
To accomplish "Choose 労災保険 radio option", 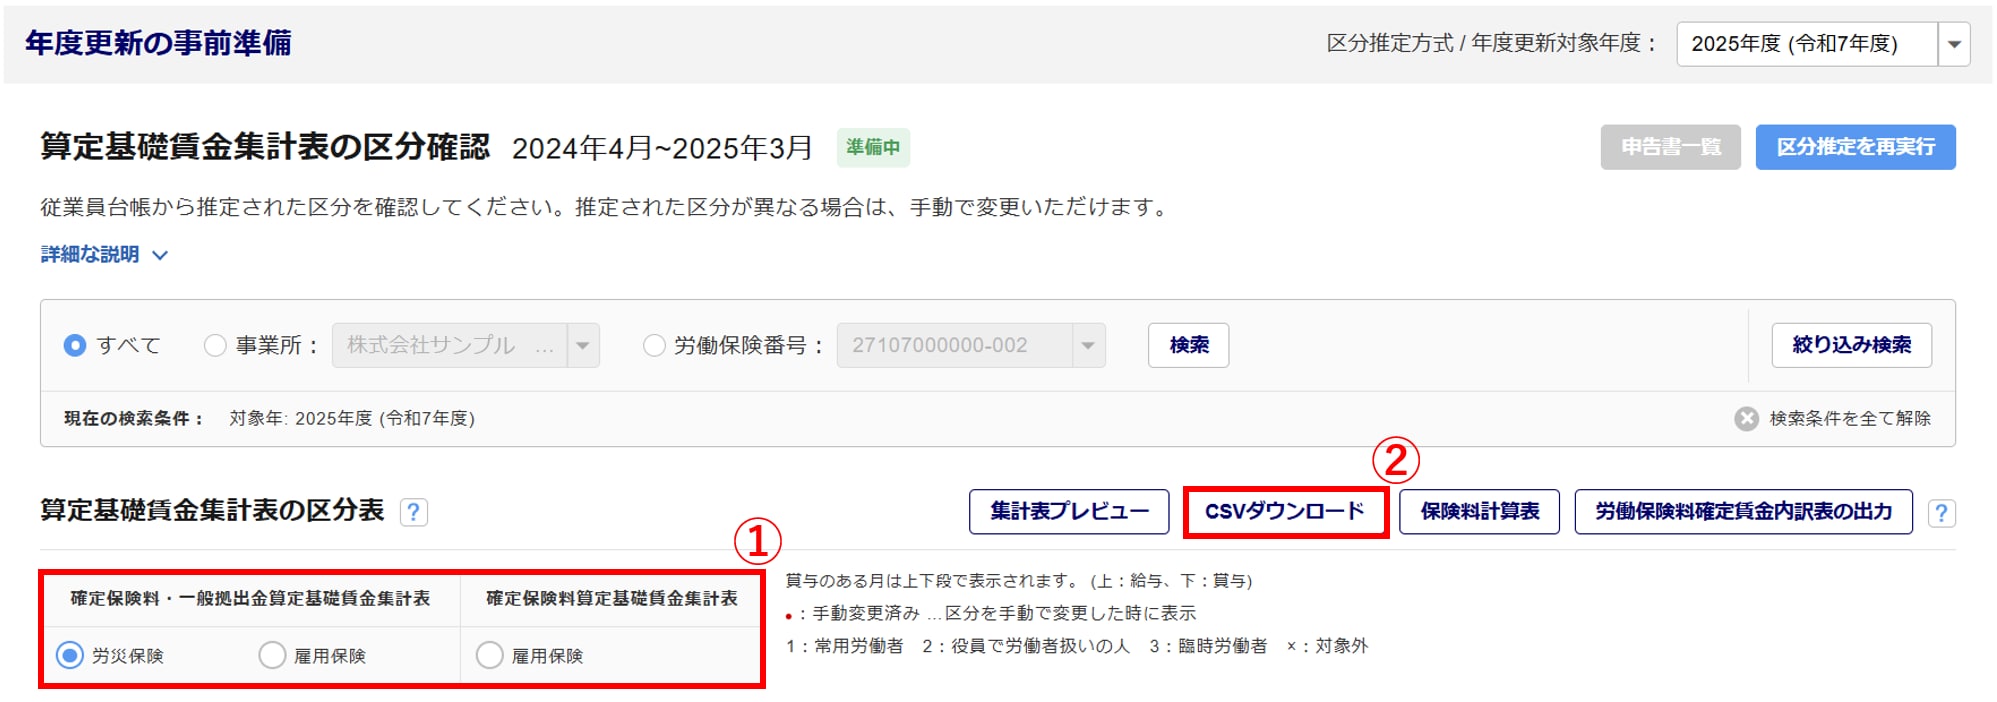I will [70, 656].
